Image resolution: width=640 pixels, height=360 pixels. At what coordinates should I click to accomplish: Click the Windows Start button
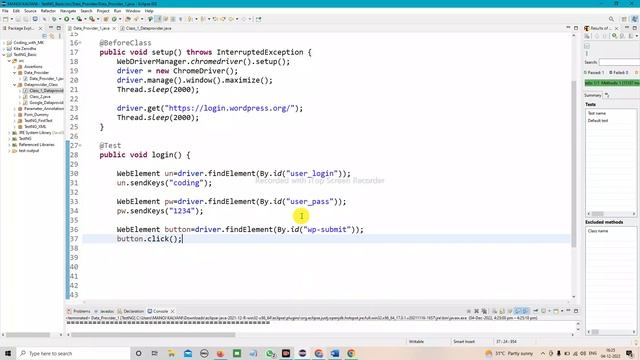pos(7,353)
